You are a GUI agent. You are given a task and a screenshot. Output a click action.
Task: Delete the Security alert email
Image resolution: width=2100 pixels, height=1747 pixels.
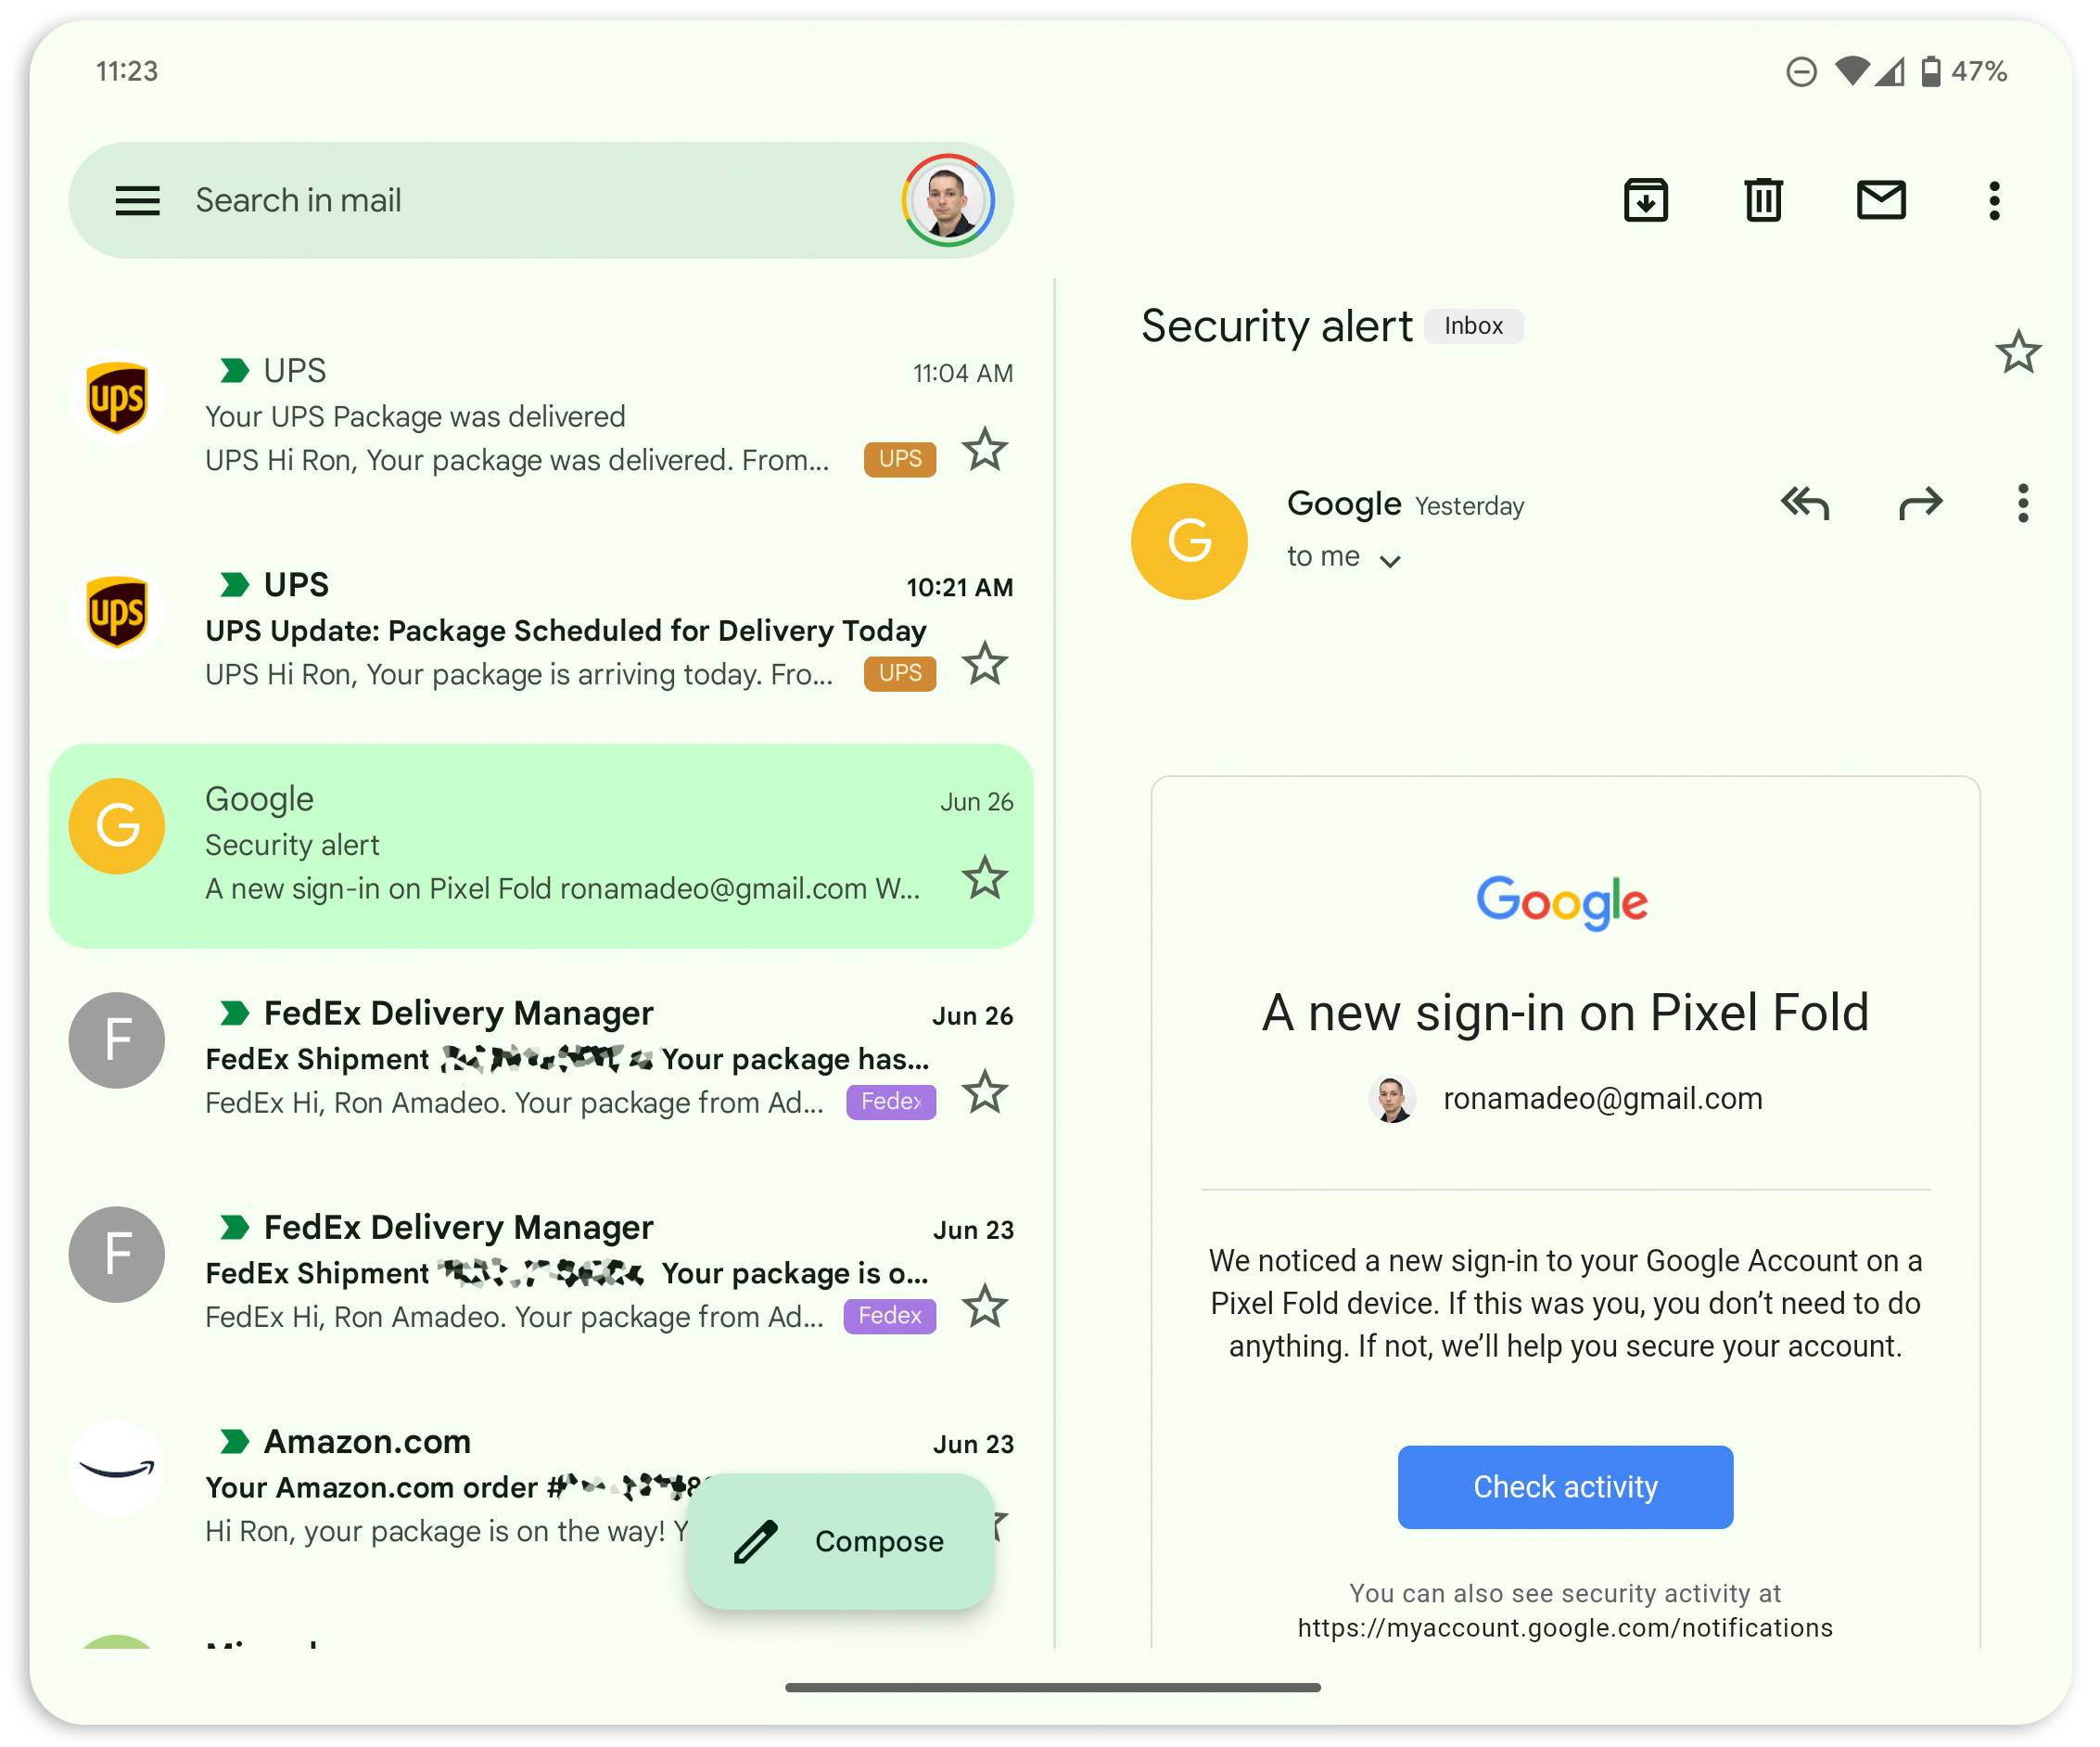point(1762,200)
